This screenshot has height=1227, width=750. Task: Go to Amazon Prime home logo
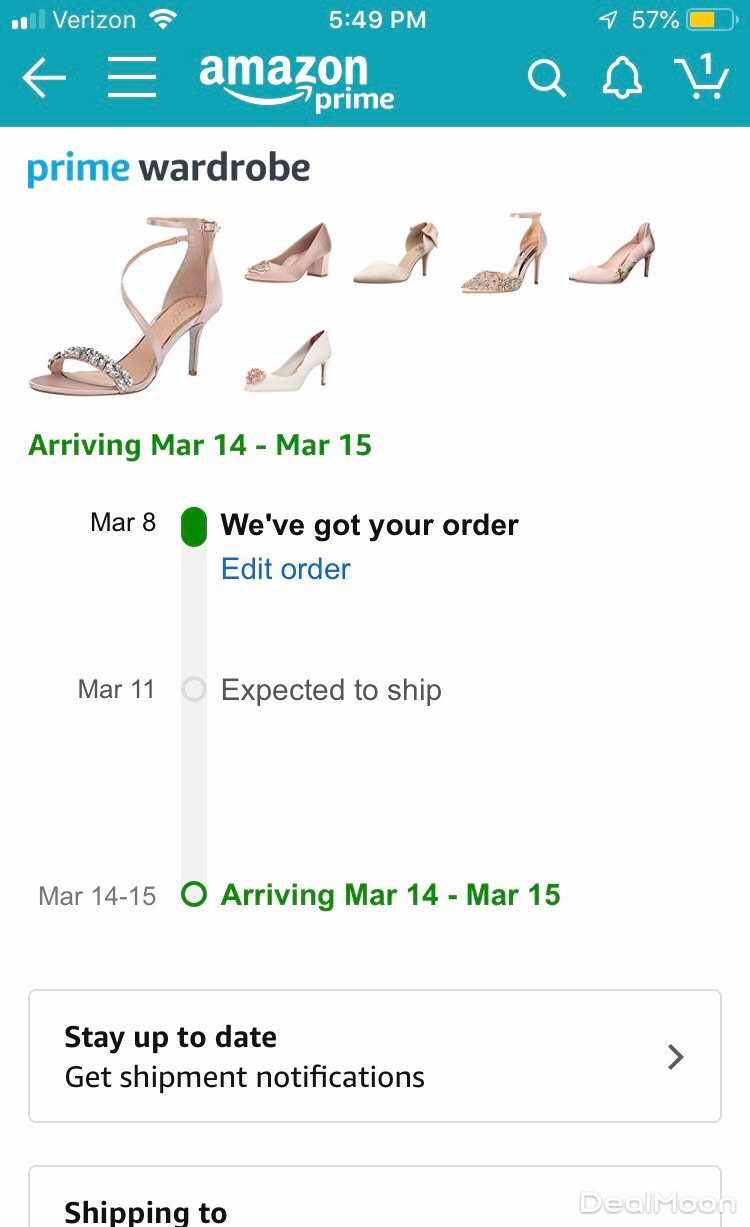pyautogui.click(x=296, y=82)
